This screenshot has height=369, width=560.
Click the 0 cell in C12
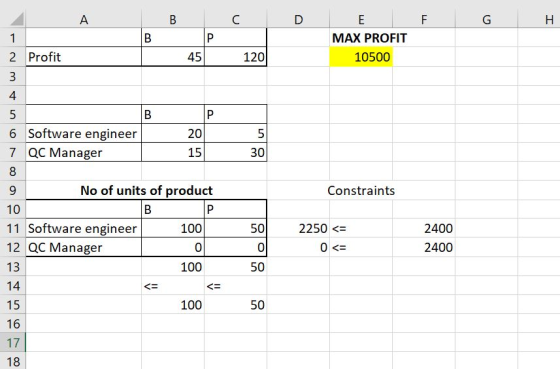(235, 247)
